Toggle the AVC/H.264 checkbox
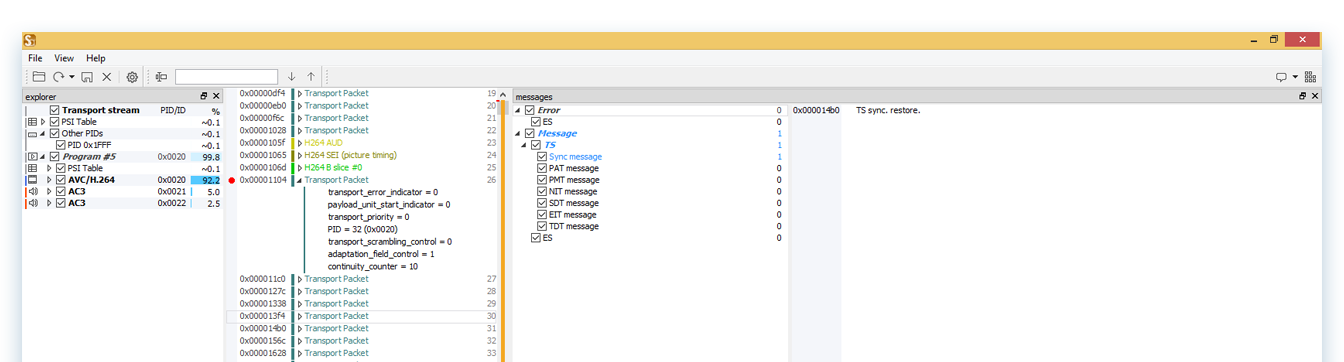1344x362 pixels. point(61,180)
